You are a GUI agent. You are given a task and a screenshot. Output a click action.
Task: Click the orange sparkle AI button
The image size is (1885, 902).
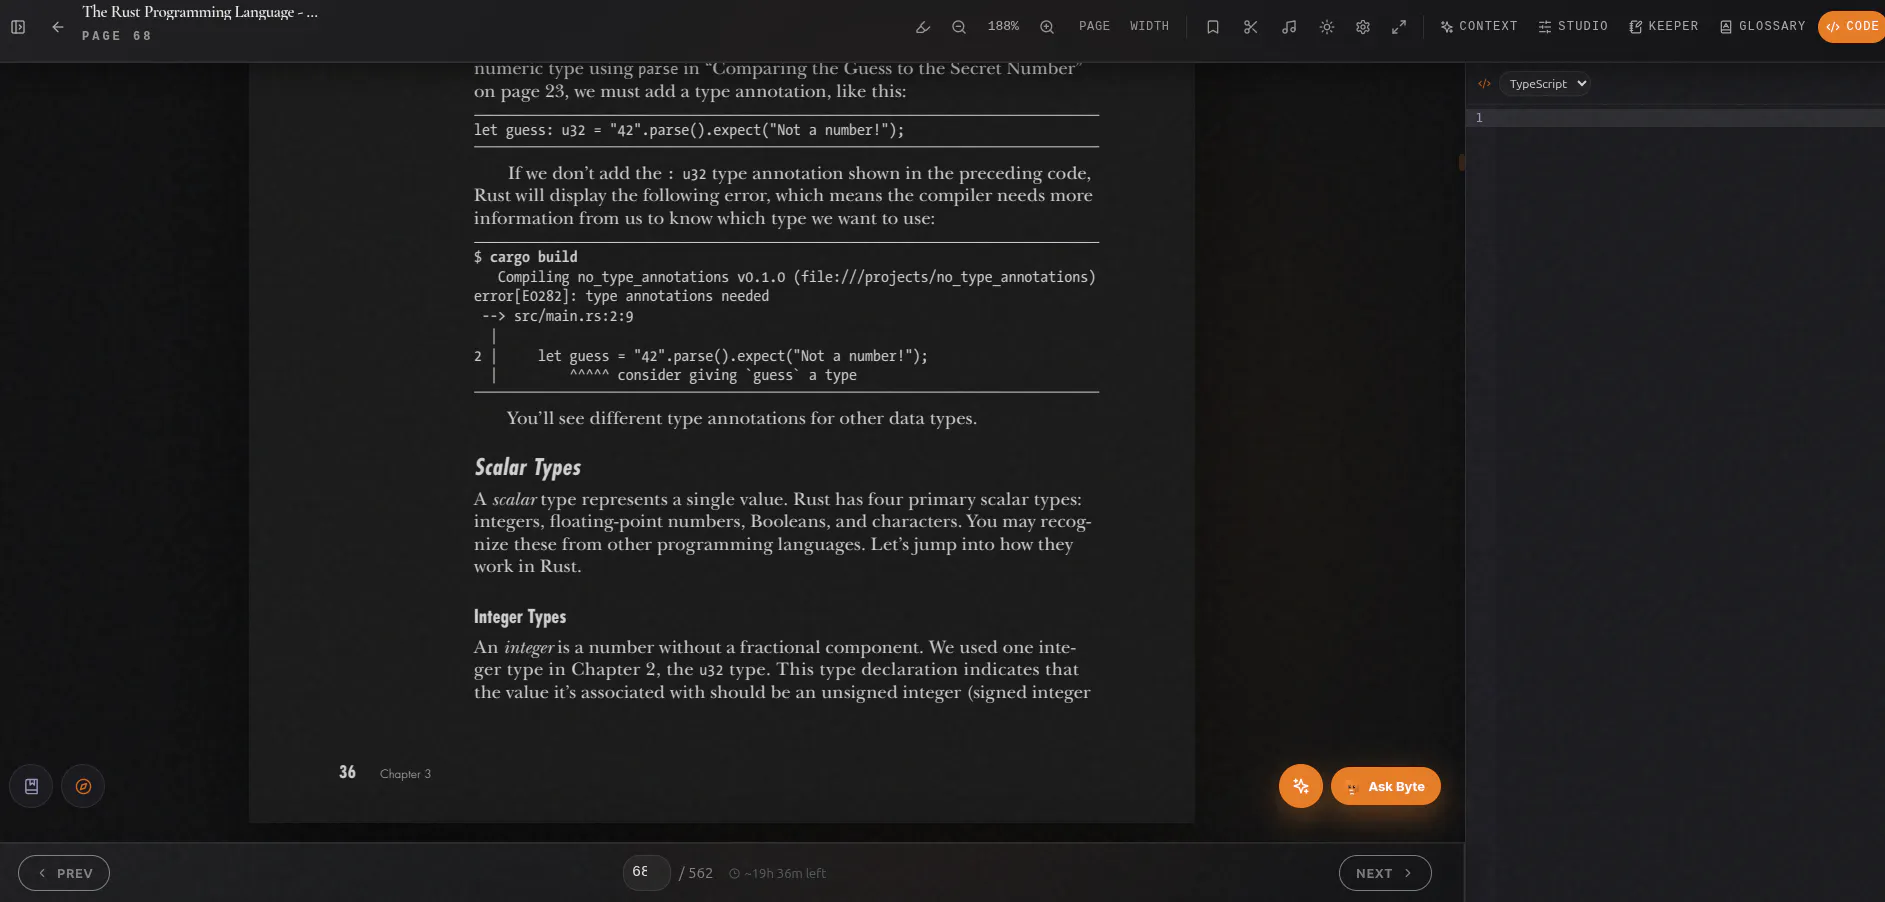[x=1301, y=786]
